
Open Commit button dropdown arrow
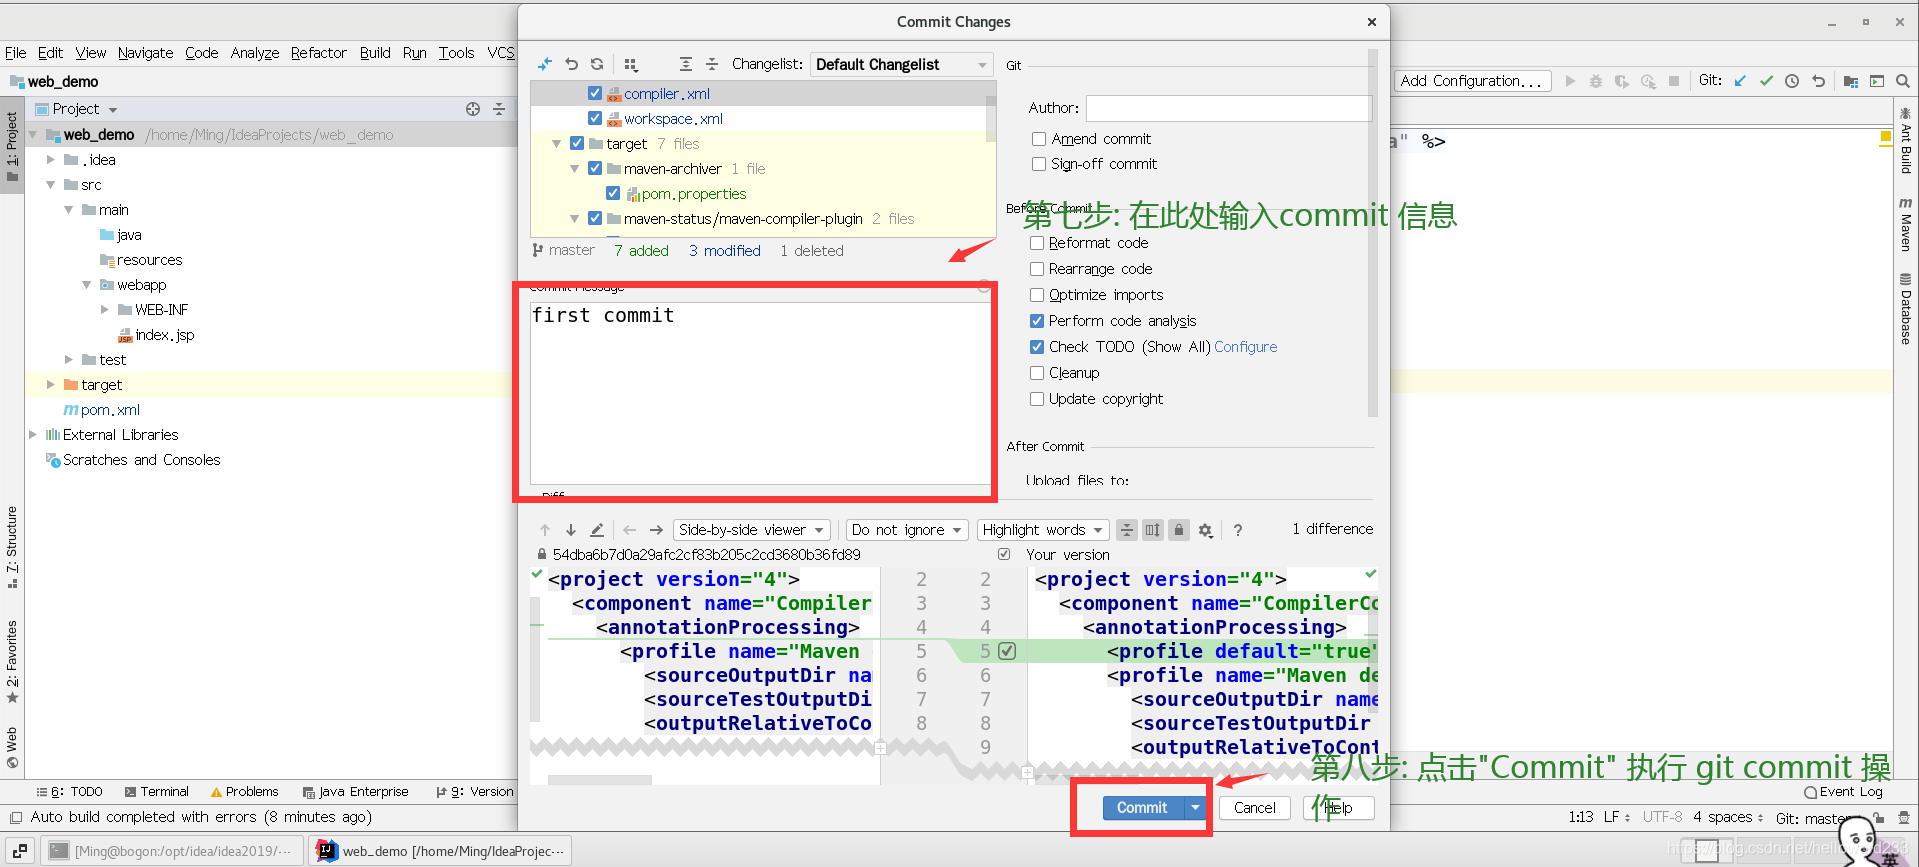(1195, 808)
